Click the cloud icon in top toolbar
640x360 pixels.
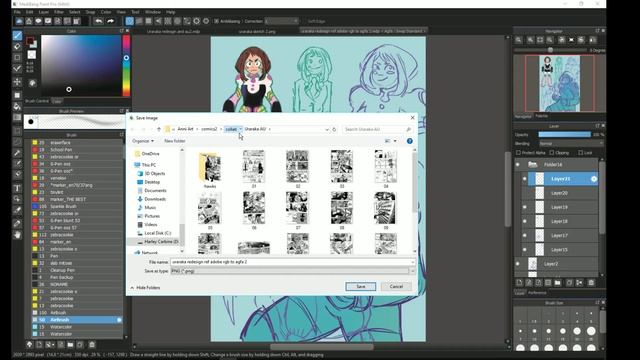pyautogui.click(x=19, y=21)
